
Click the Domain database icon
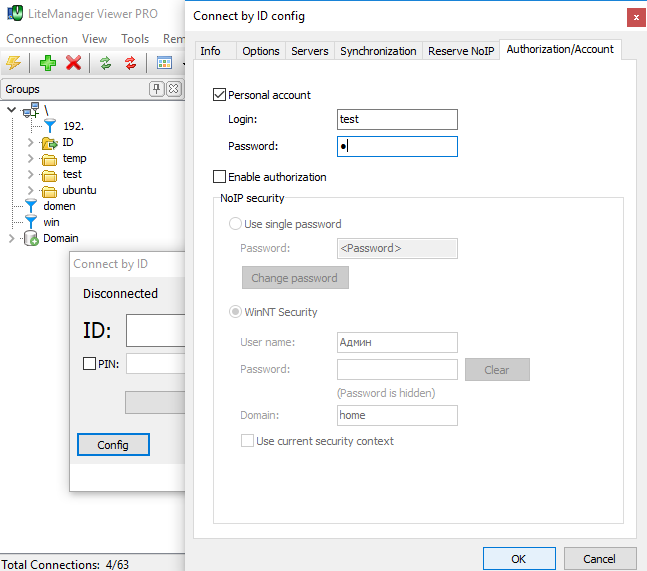click(x=31, y=238)
